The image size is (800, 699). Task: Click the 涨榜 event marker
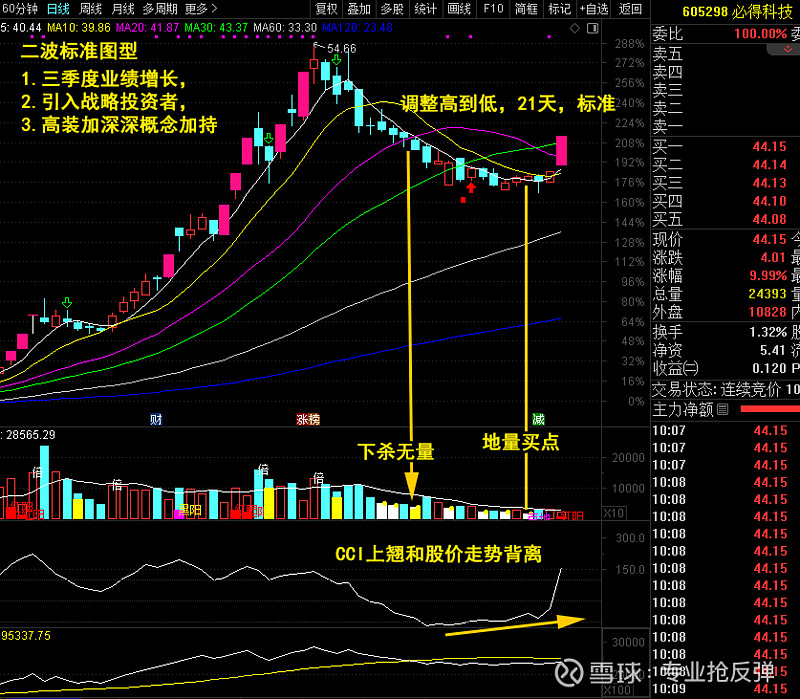[308, 419]
